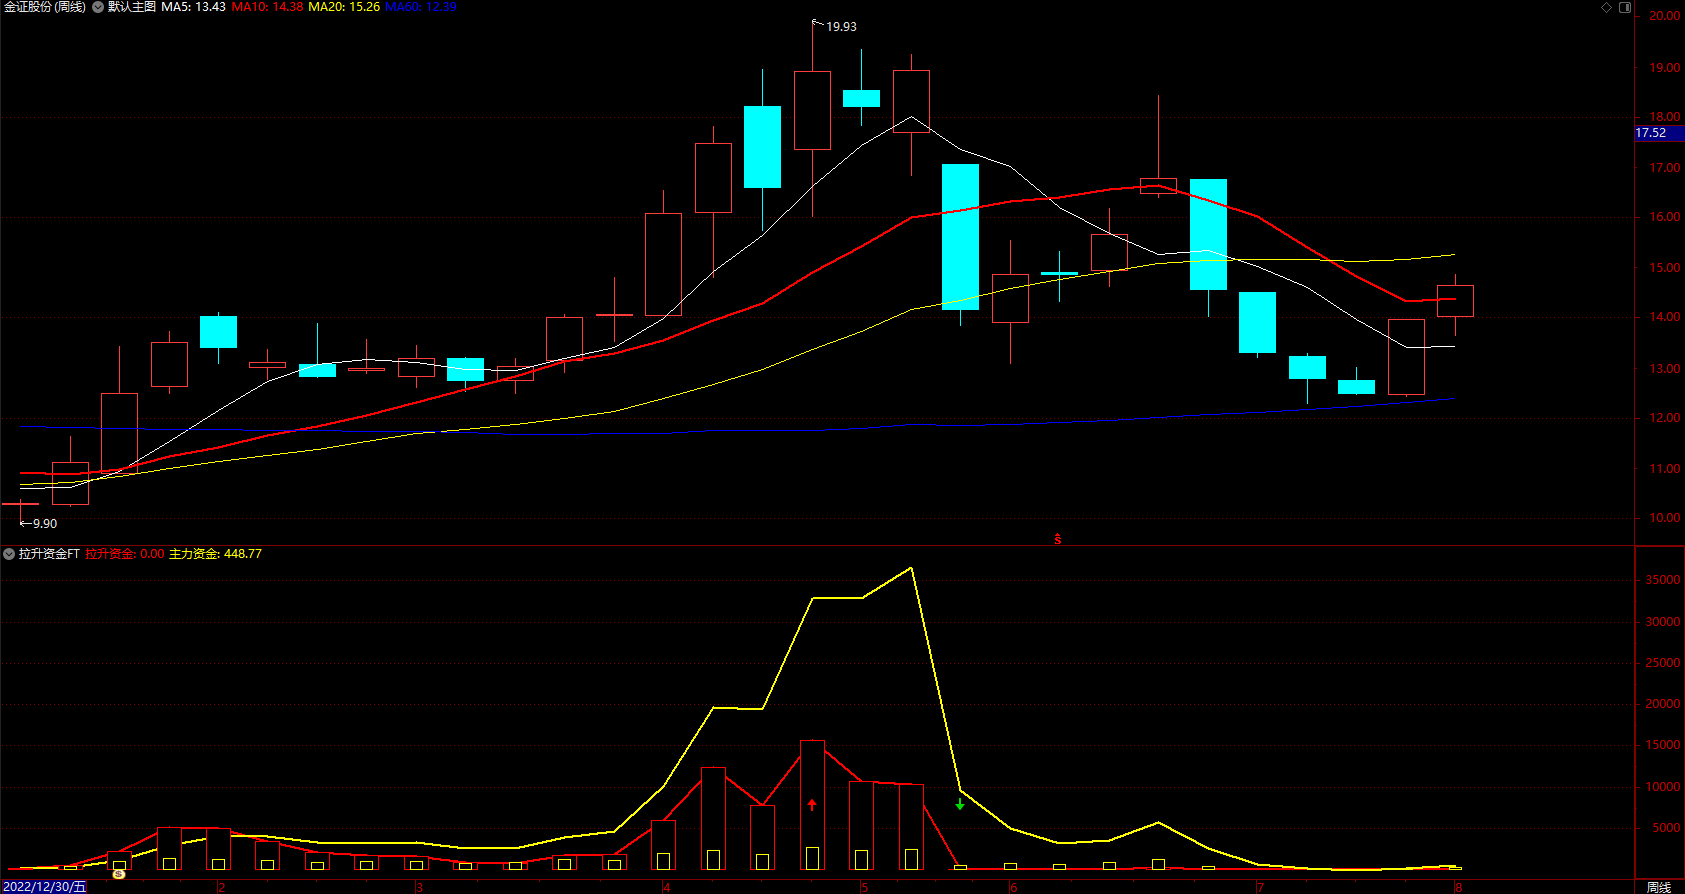1685x894 pixels.
Task: Click the green down-arrow signal in indicator panel
Action: point(960,803)
